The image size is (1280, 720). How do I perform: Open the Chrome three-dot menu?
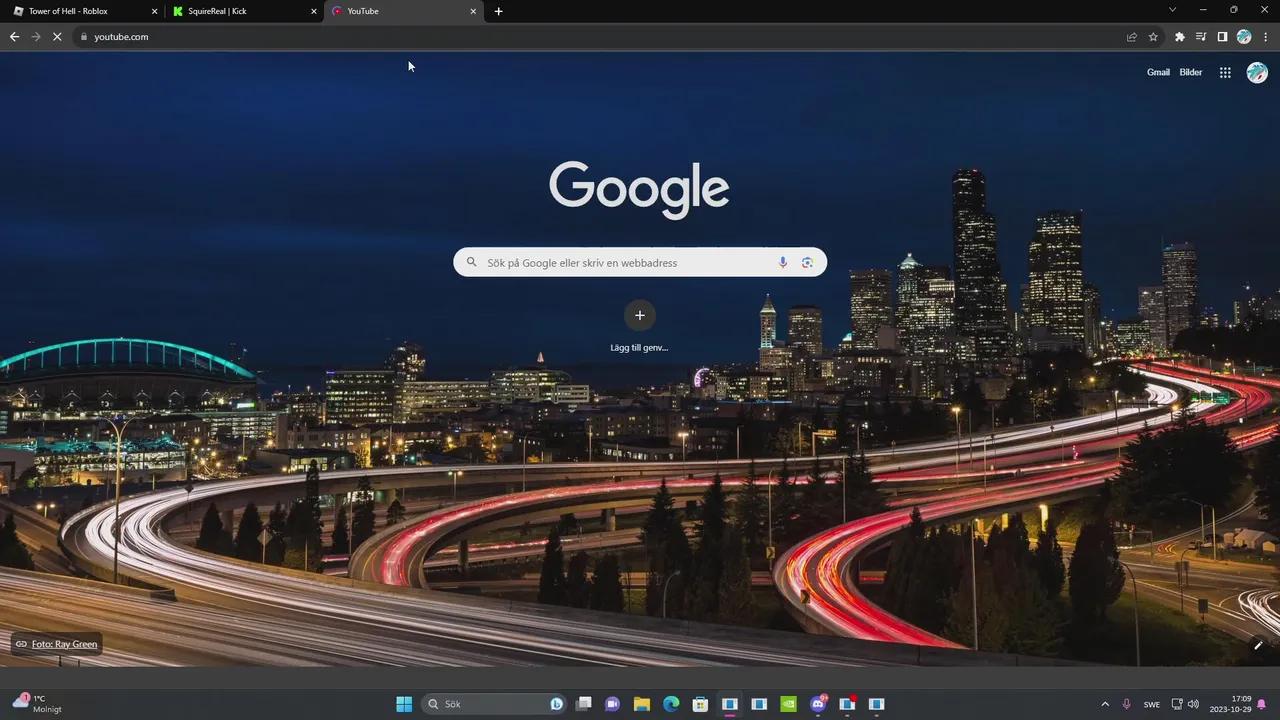[1266, 37]
